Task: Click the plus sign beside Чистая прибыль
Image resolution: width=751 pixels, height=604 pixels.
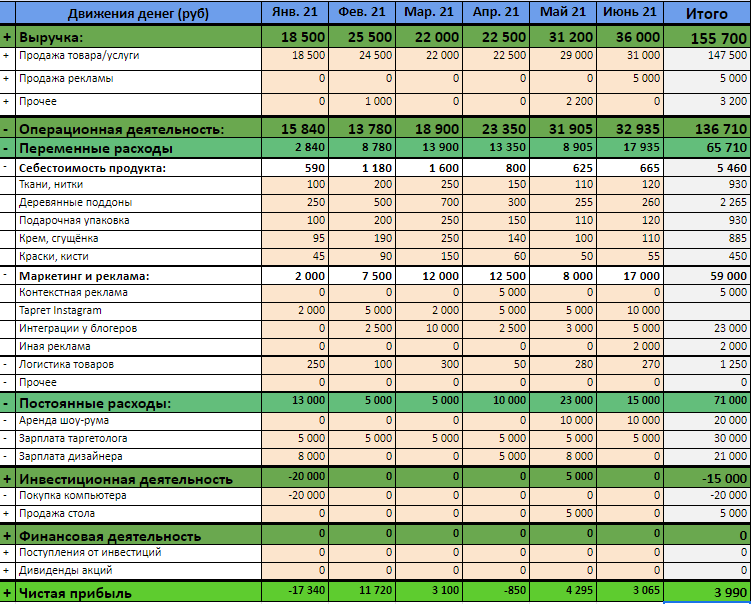Action: (x=7, y=593)
